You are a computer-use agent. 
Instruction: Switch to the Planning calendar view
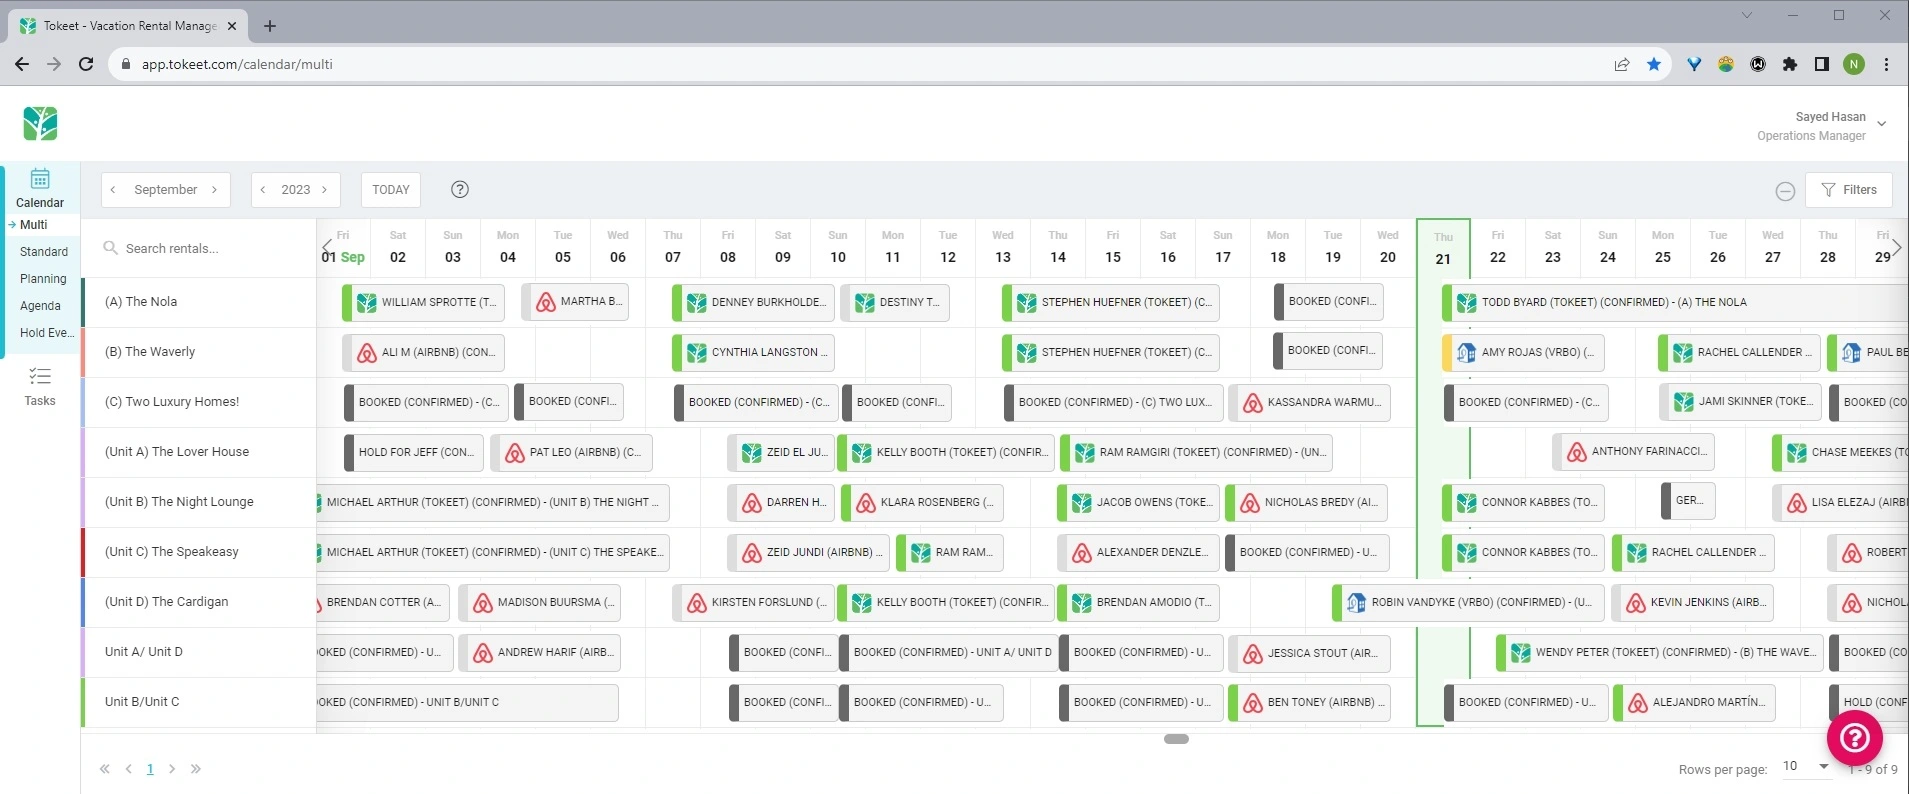[43, 279]
